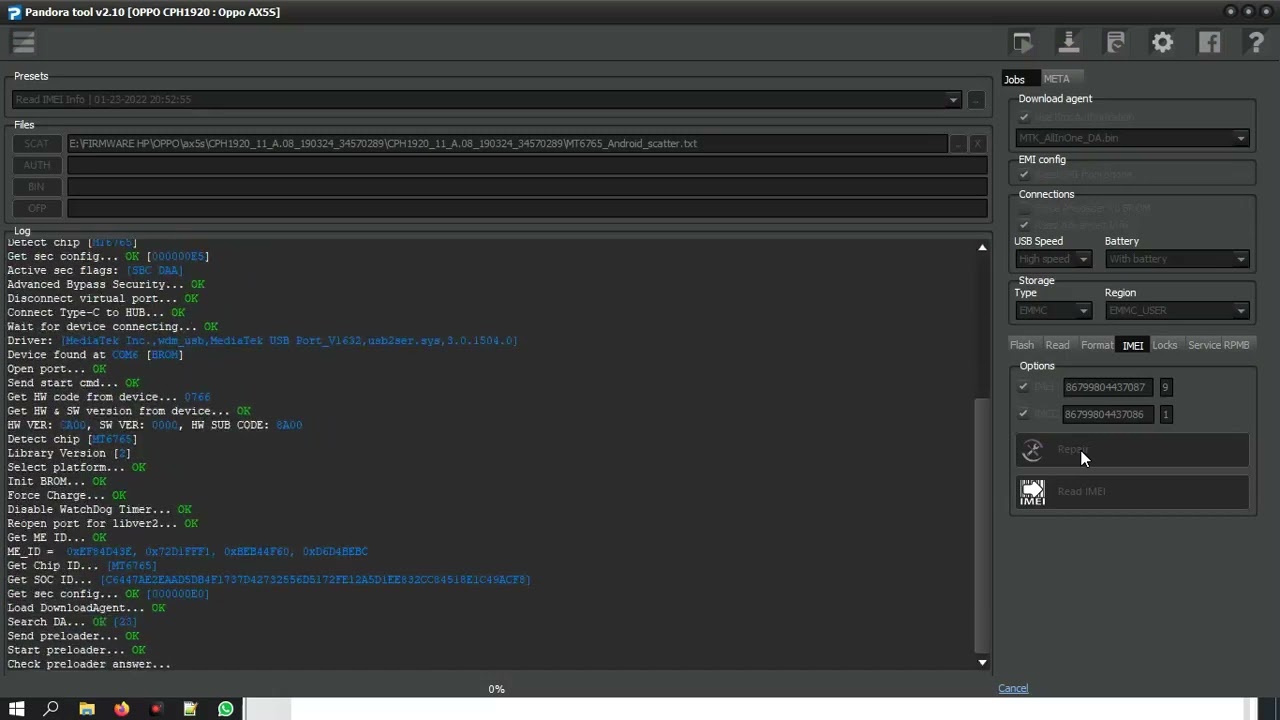Click the Read IMEI barcode icon

click(x=1032, y=491)
